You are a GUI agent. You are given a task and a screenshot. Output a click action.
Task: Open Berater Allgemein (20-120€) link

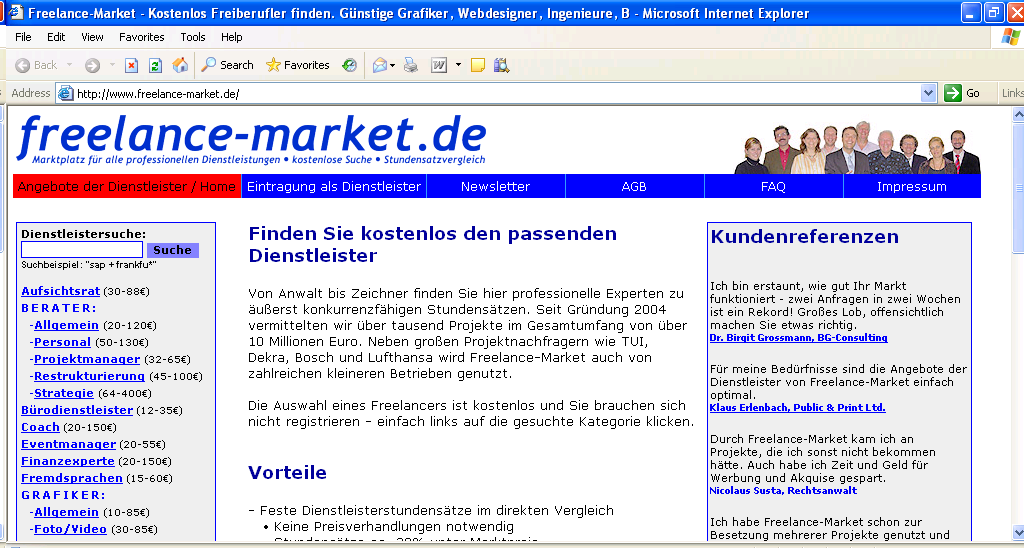point(66,325)
